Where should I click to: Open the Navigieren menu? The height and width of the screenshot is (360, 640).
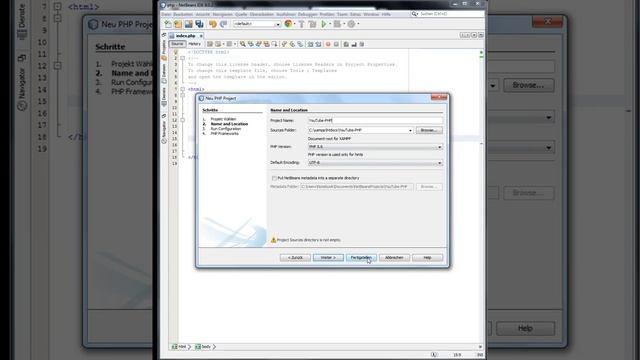pos(222,14)
